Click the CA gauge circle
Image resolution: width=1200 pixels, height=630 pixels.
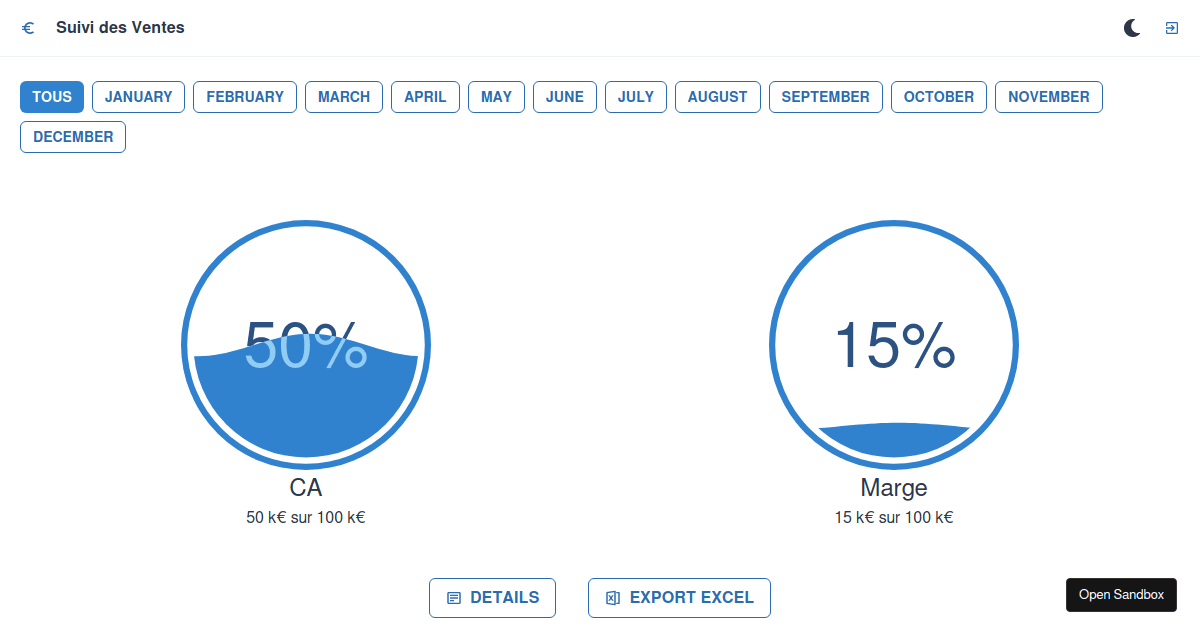[x=306, y=343]
